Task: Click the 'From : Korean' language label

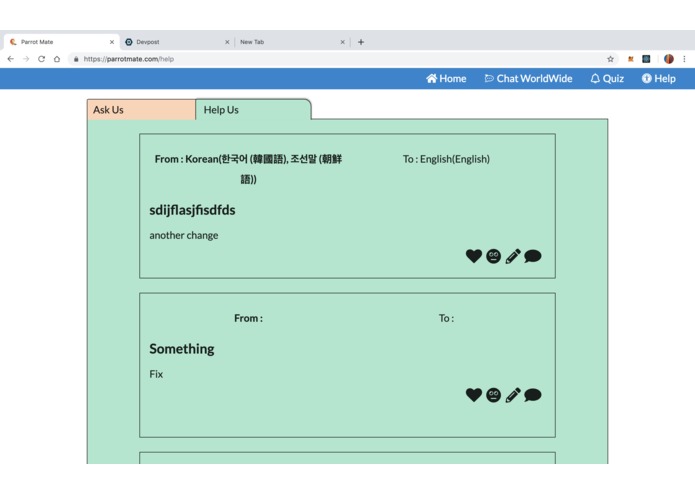Action: [248, 169]
